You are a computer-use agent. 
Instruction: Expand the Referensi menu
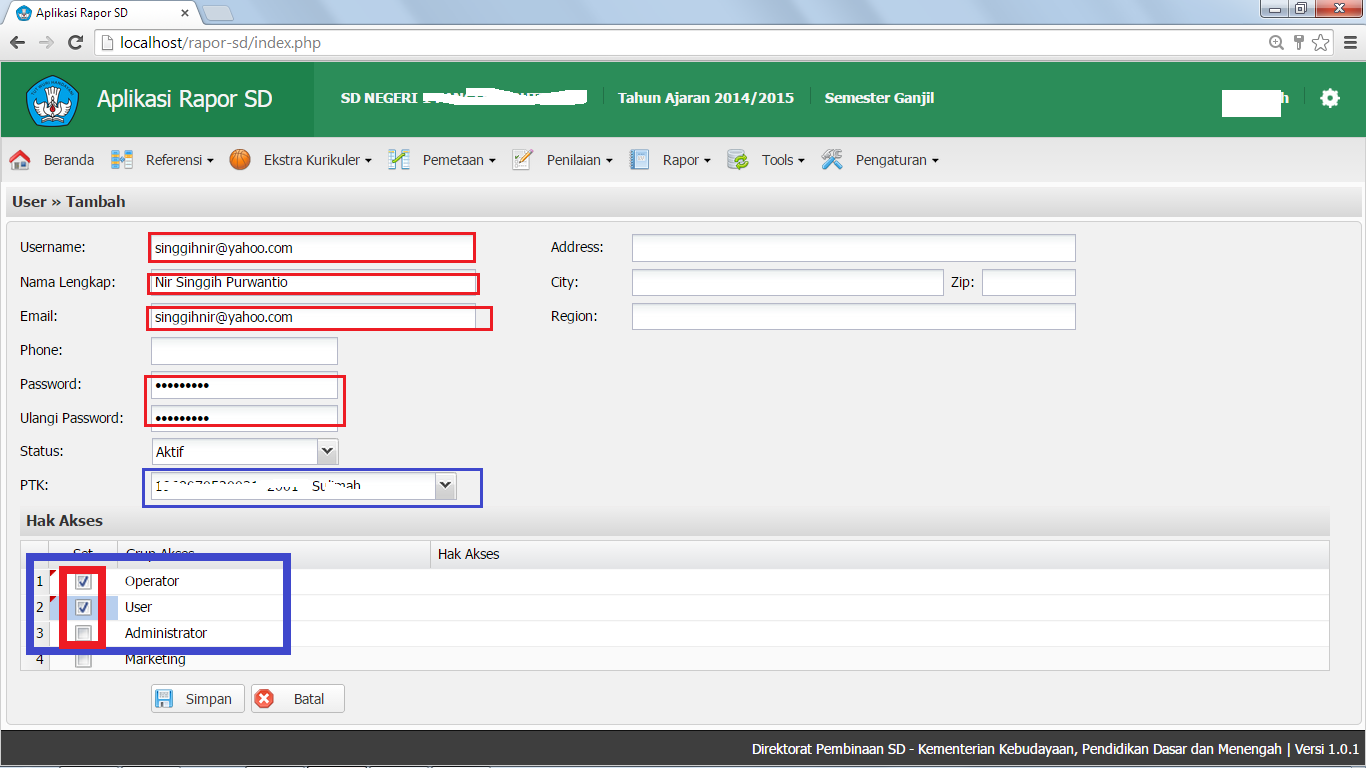(180, 160)
